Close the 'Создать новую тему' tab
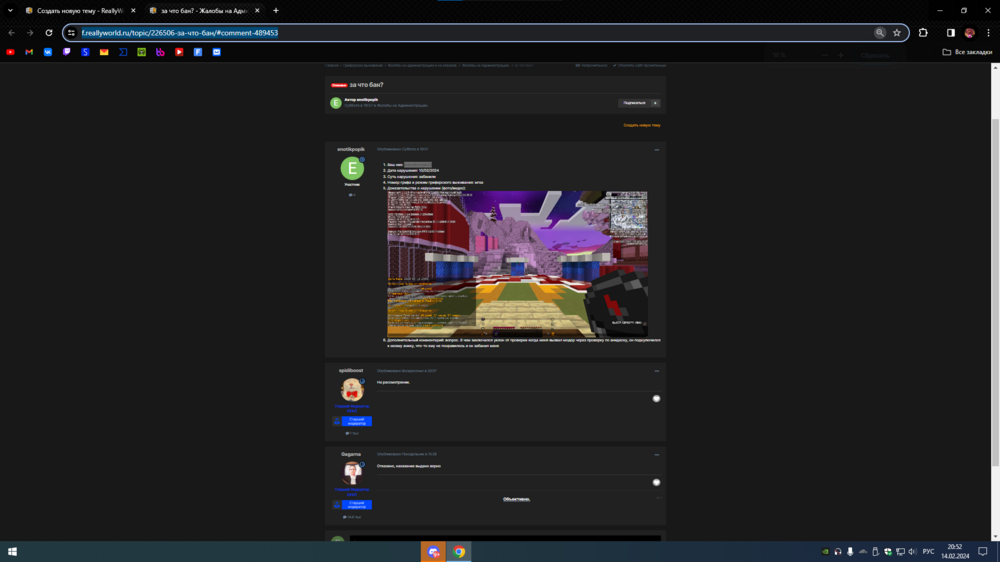This screenshot has height=562, width=1000. click(x=133, y=11)
